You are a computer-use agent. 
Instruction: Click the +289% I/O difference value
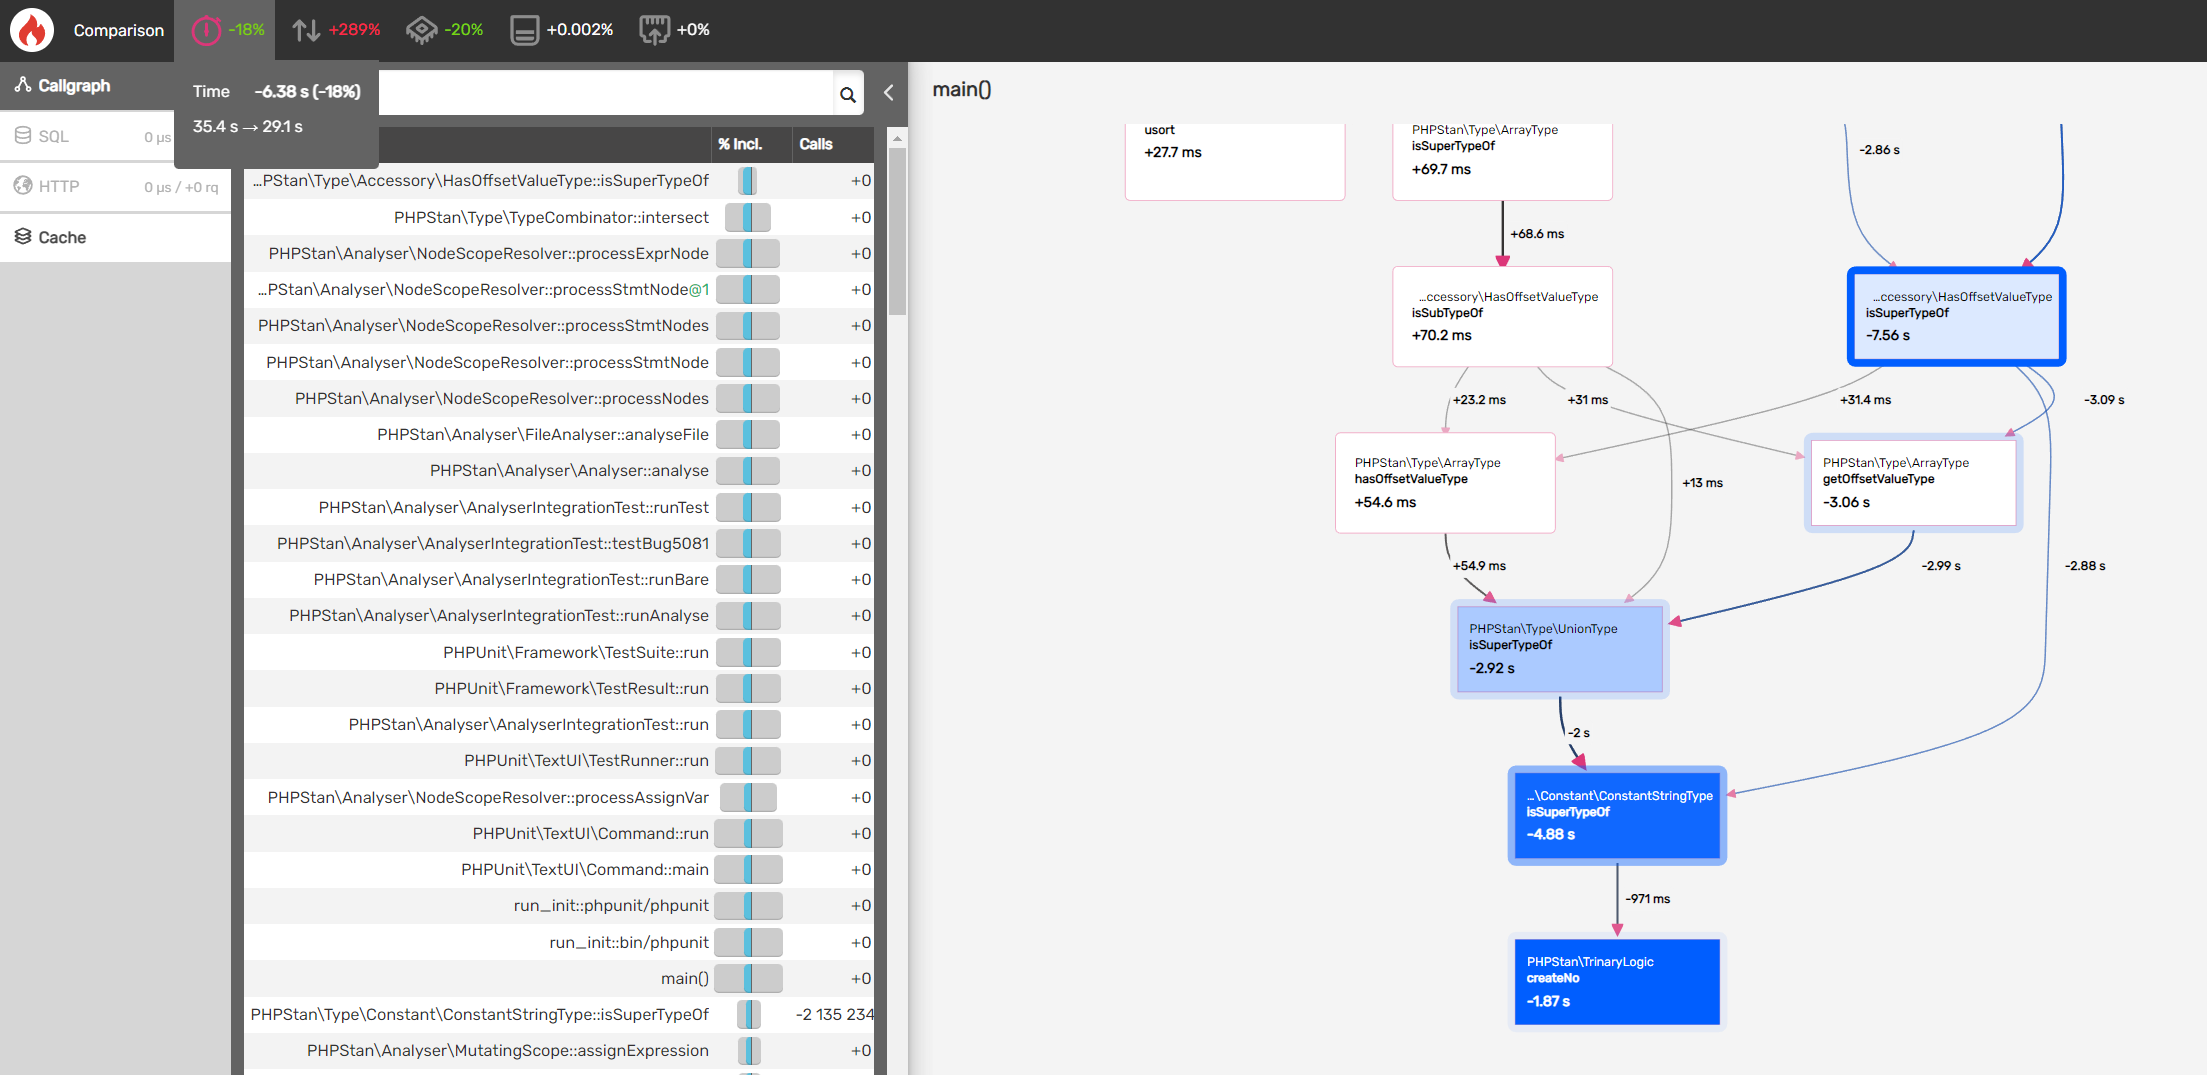pyautogui.click(x=355, y=30)
